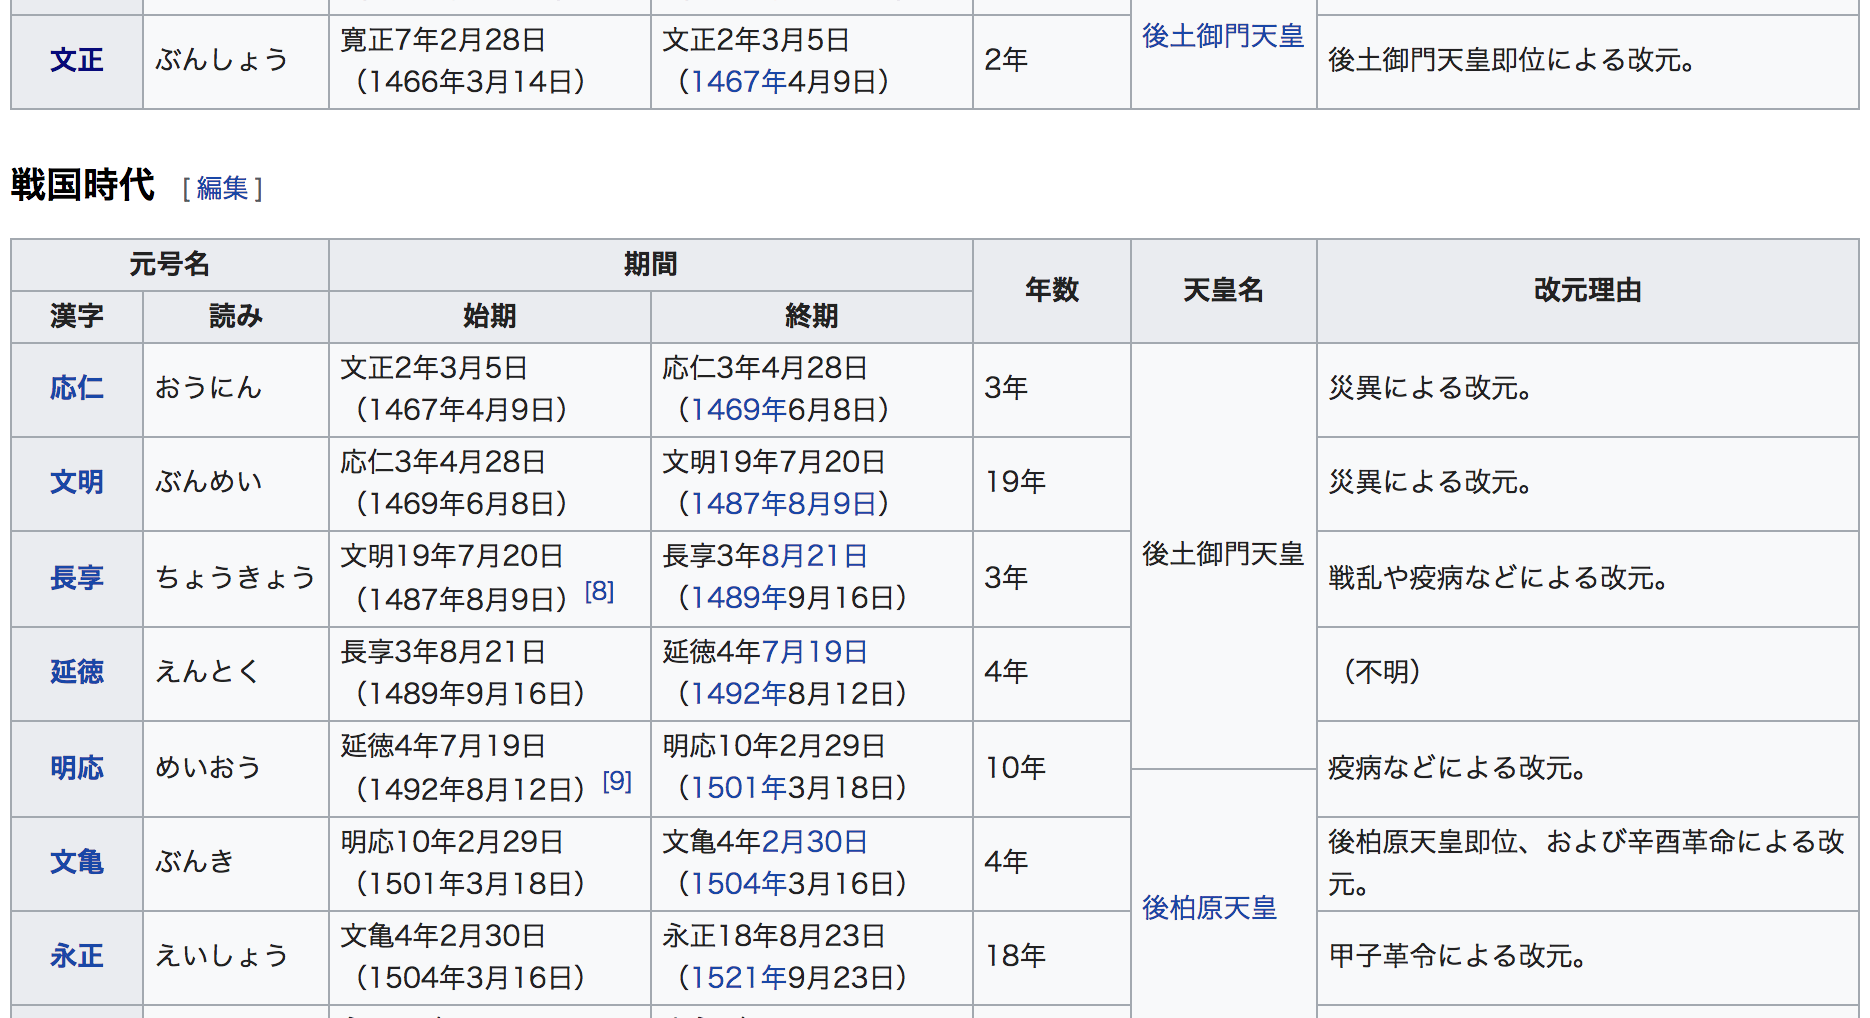Follow the 応仁 era link
Screen dimensions: 1870x1018
click(76, 389)
